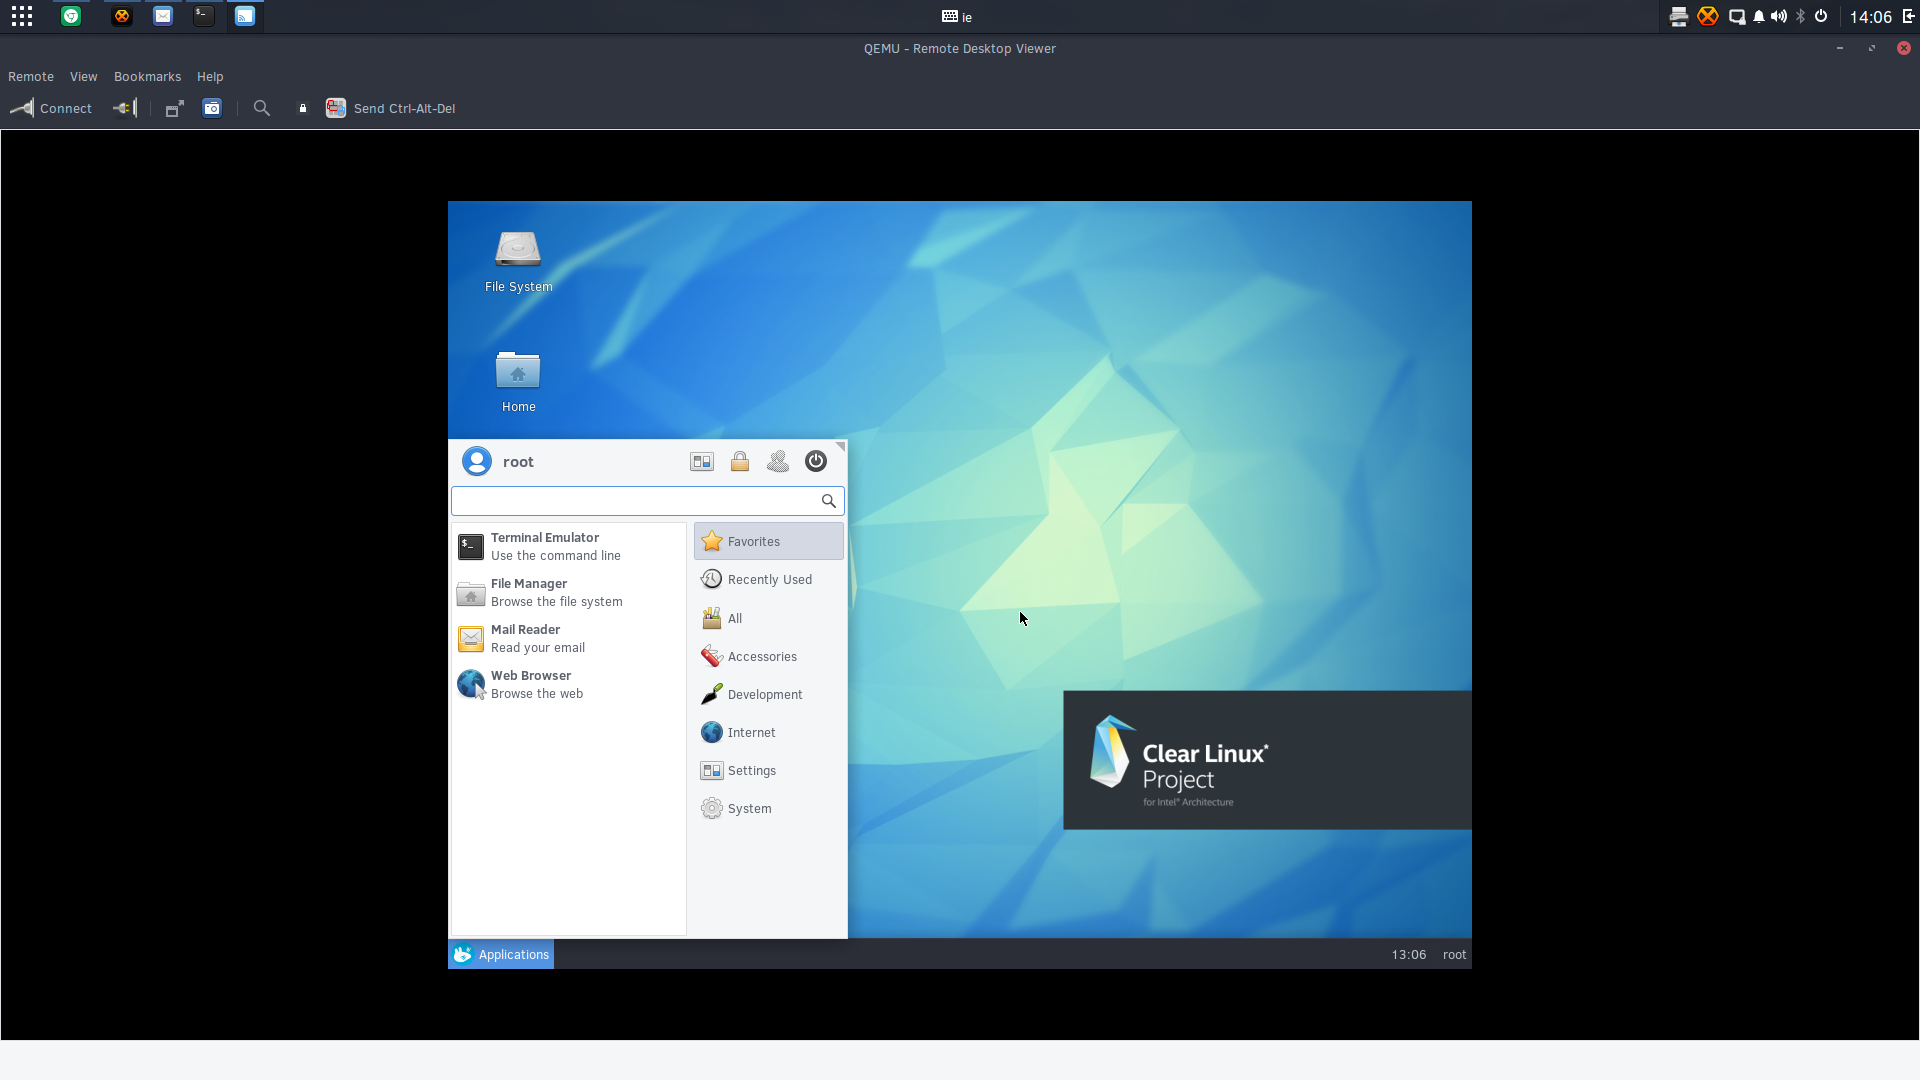The image size is (1920, 1080).
Task: Take screenshot with camera toolbar icon
Action: point(212,108)
